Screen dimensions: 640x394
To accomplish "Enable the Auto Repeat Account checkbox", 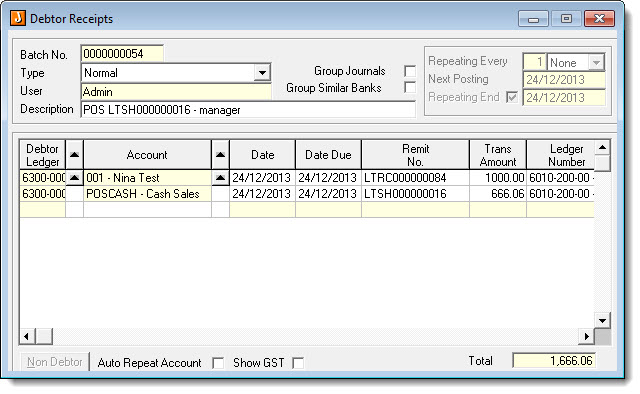I will click(218, 363).
